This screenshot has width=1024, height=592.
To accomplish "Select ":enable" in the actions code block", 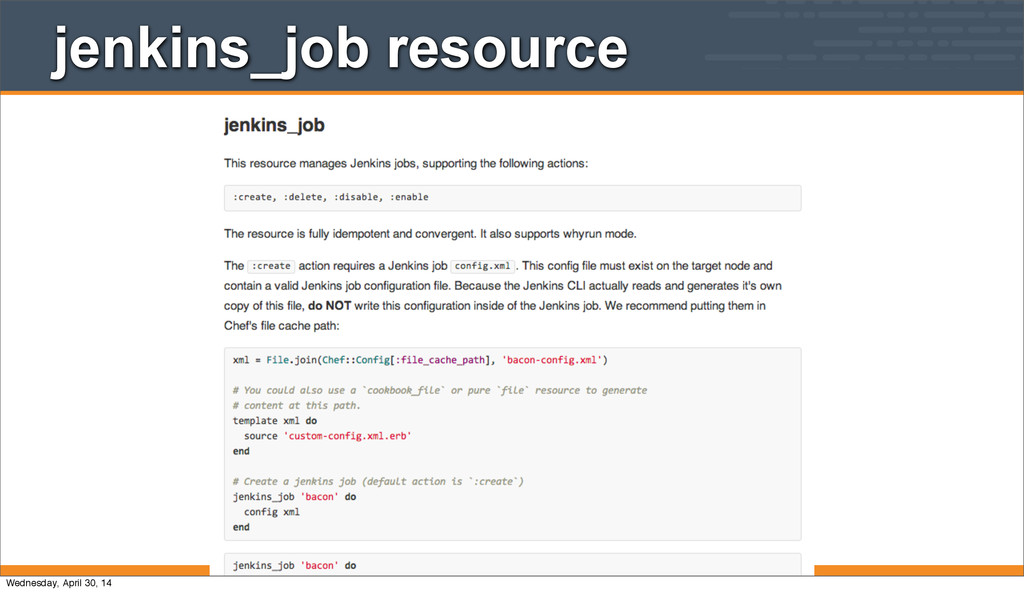I will 410,197.
